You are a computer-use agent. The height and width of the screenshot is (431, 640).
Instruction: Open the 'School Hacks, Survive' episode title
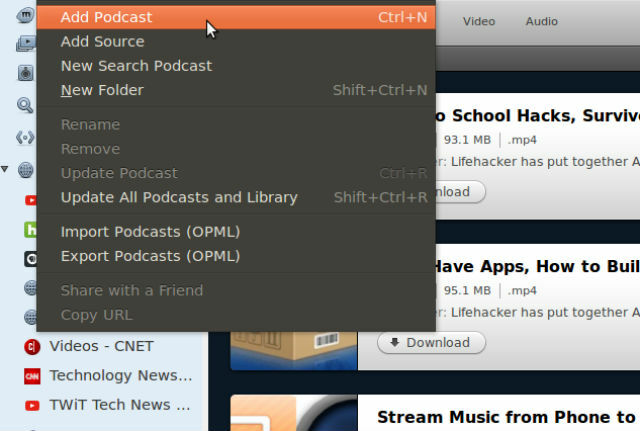(x=538, y=116)
